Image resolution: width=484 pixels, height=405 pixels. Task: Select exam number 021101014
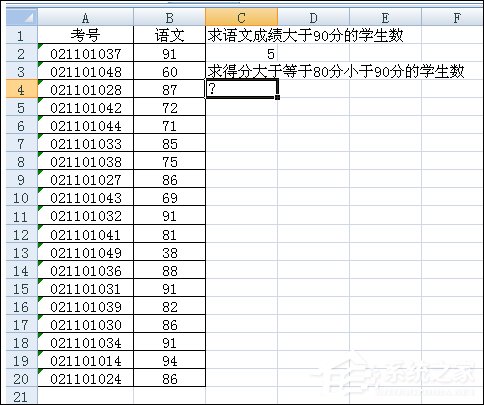click(x=86, y=360)
